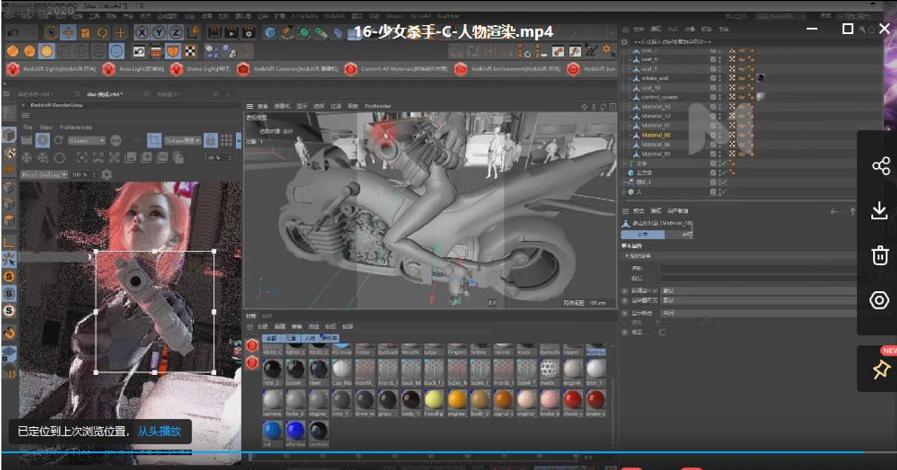Expand the bottom object hierarchy row
This screenshot has height=470, width=897.
625,192
